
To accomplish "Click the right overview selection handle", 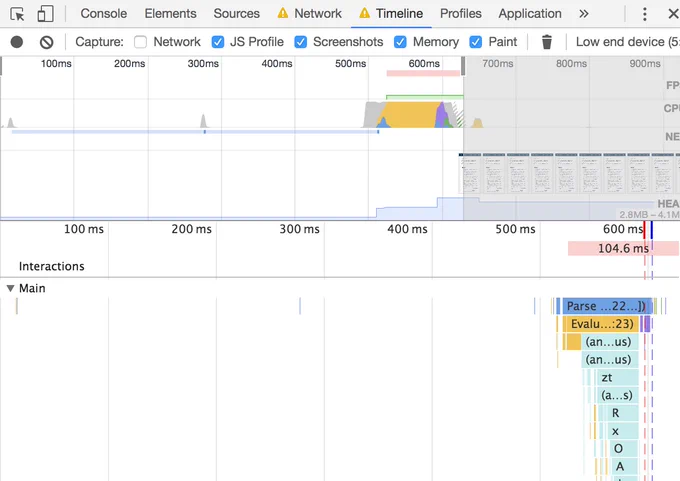I will click(463, 66).
